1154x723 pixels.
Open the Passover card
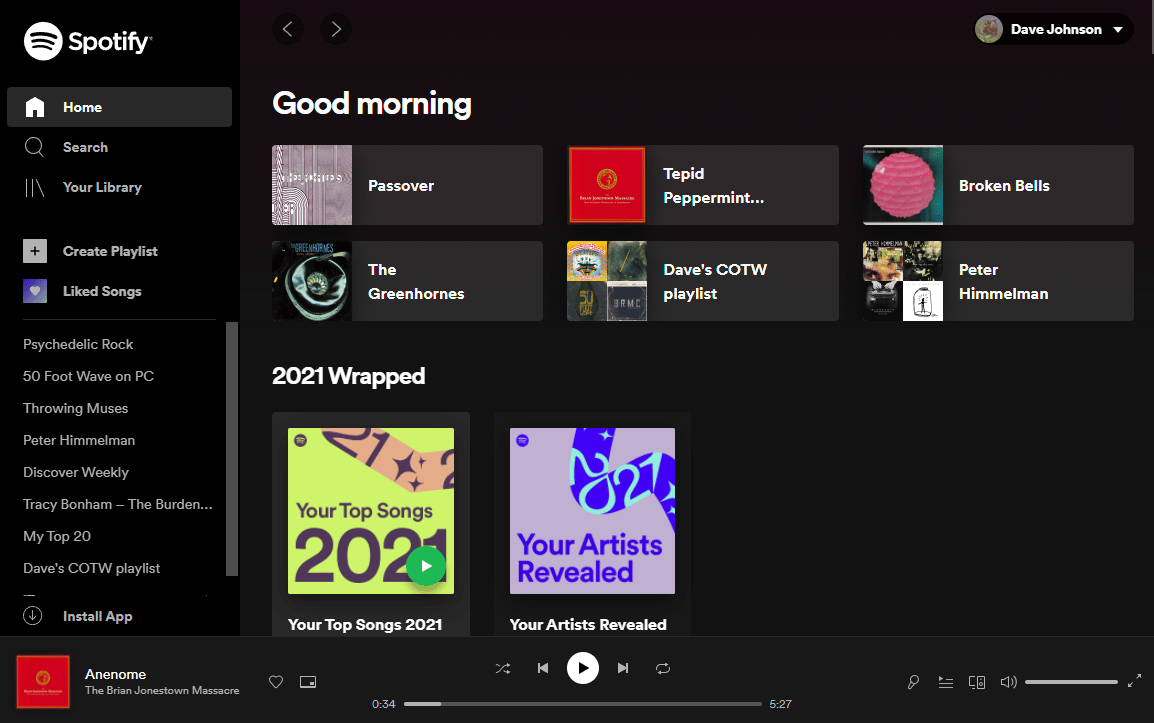tap(407, 185)
